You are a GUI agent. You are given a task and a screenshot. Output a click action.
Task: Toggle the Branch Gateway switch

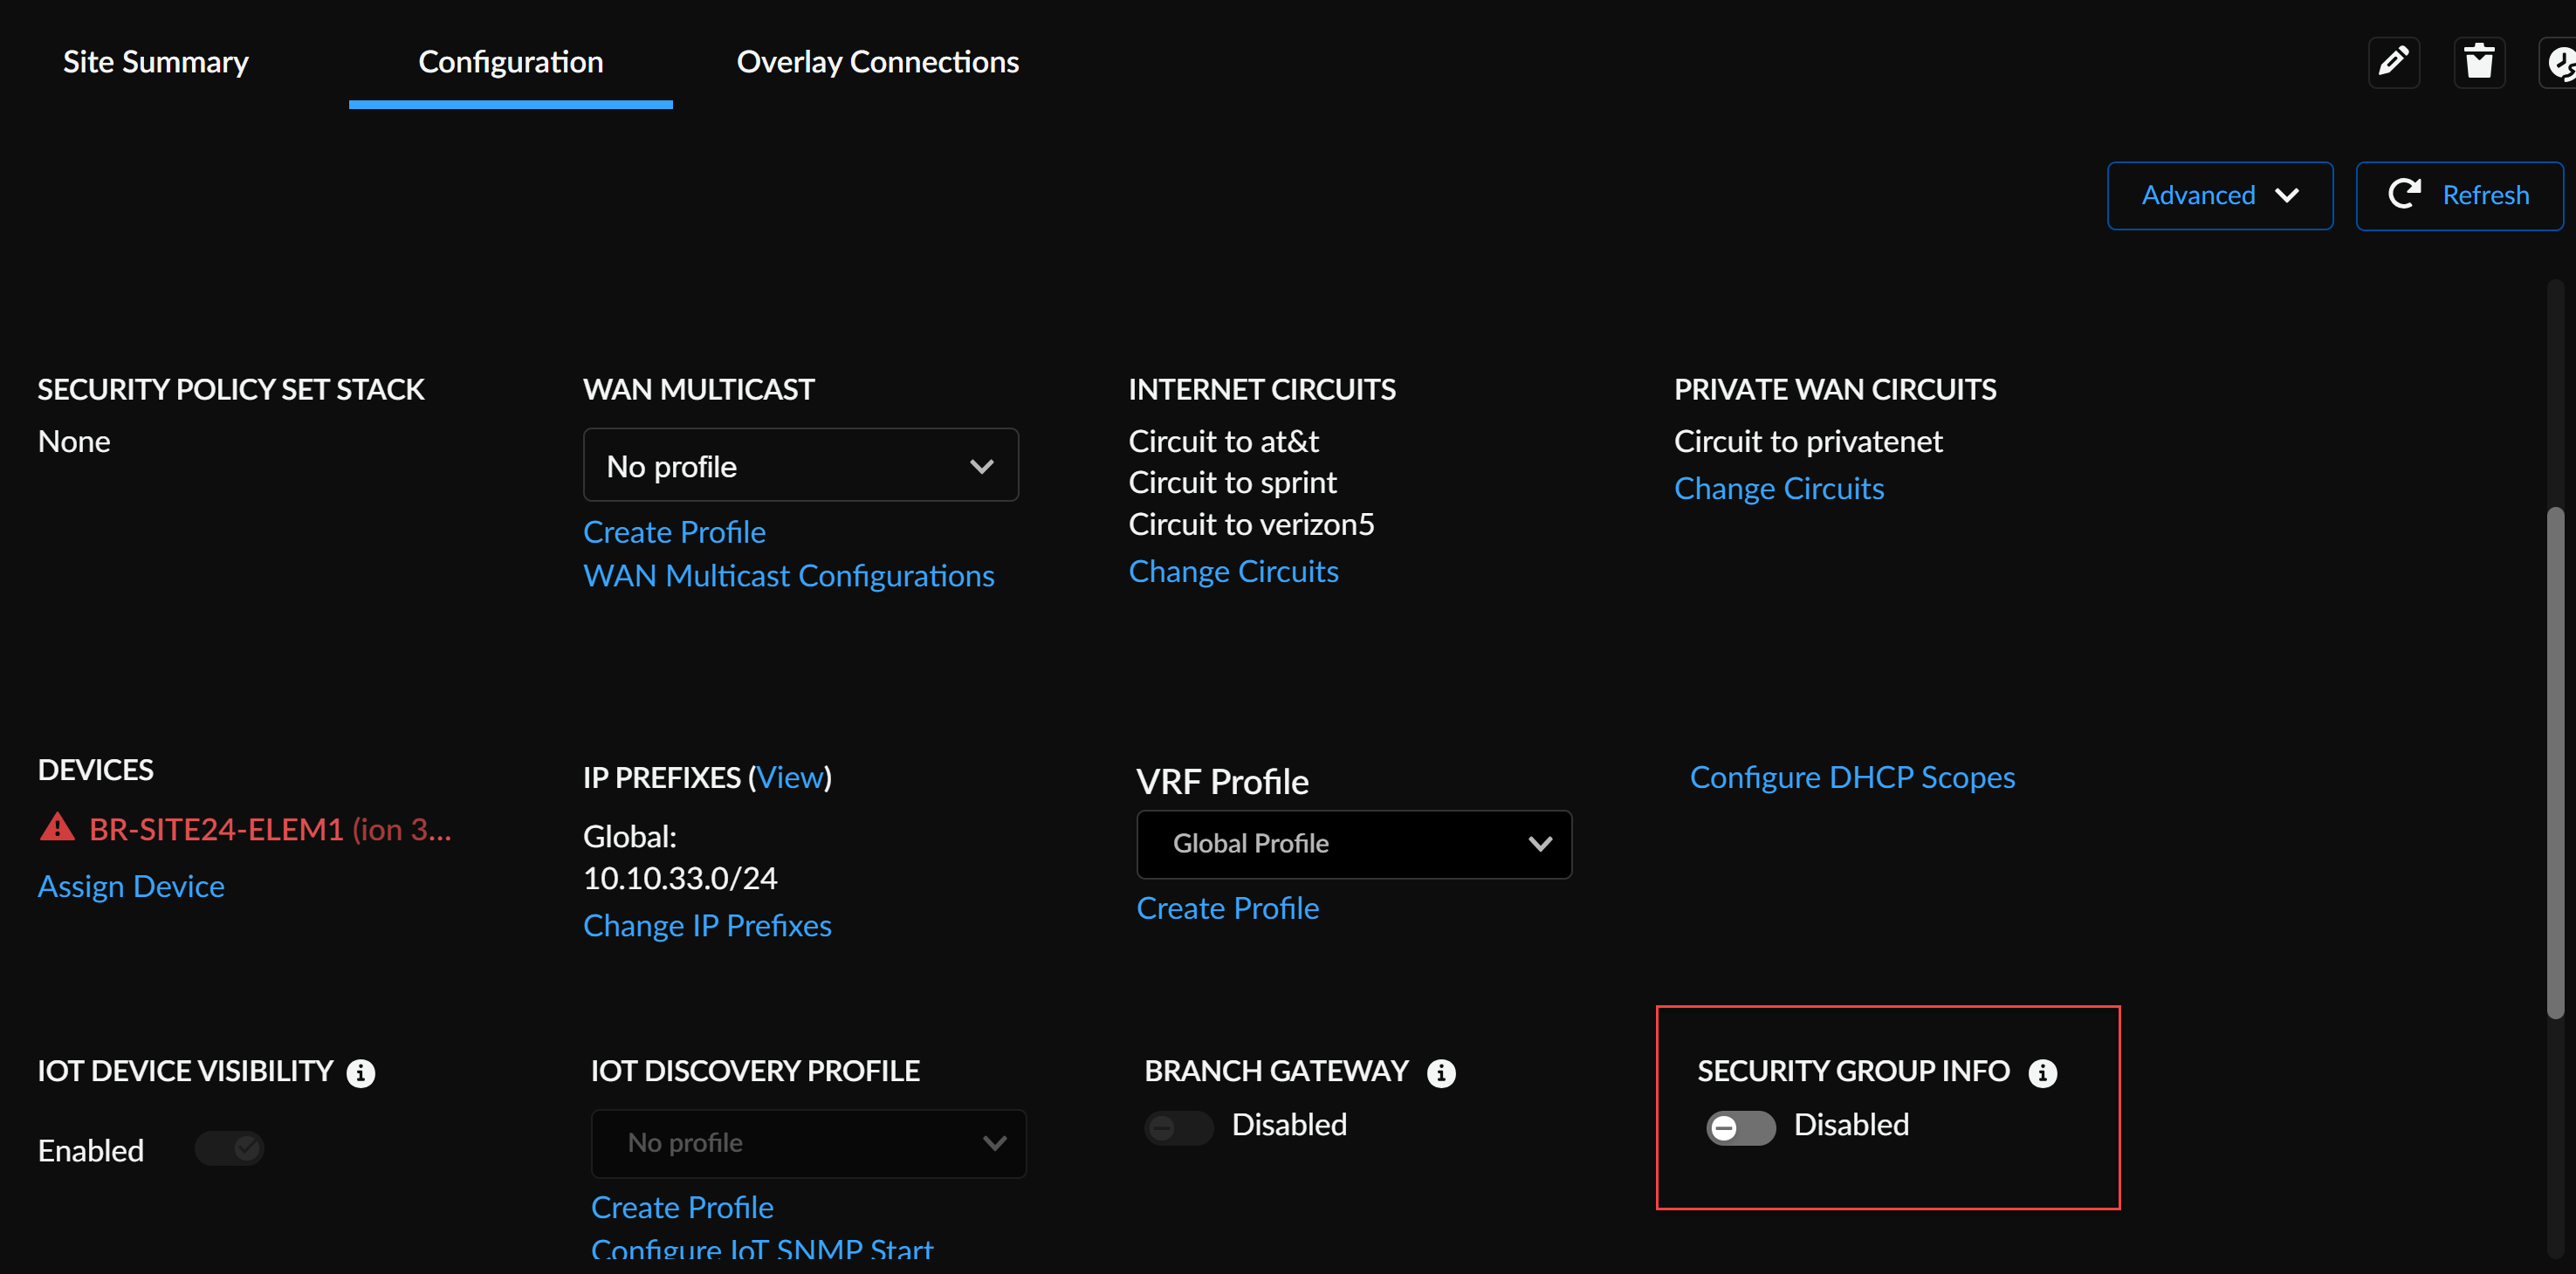coord(1178,1127)
